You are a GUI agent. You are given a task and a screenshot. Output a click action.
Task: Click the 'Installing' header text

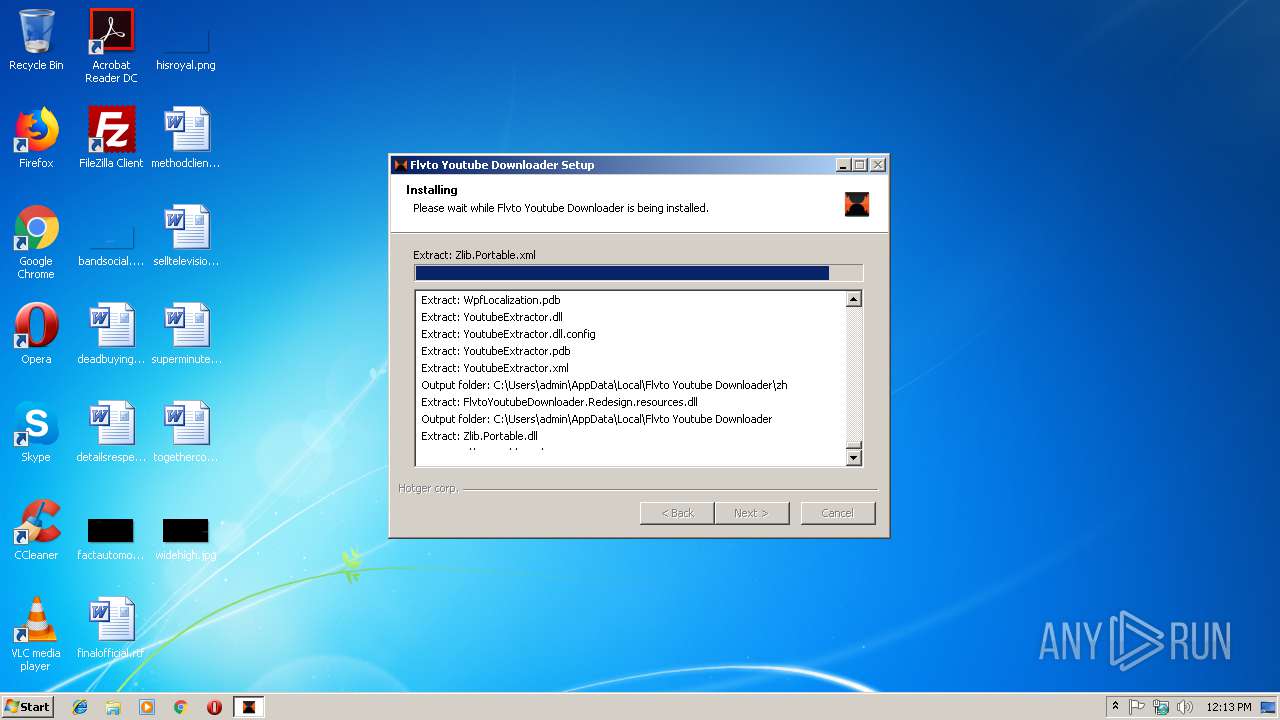tap(431, 190)
